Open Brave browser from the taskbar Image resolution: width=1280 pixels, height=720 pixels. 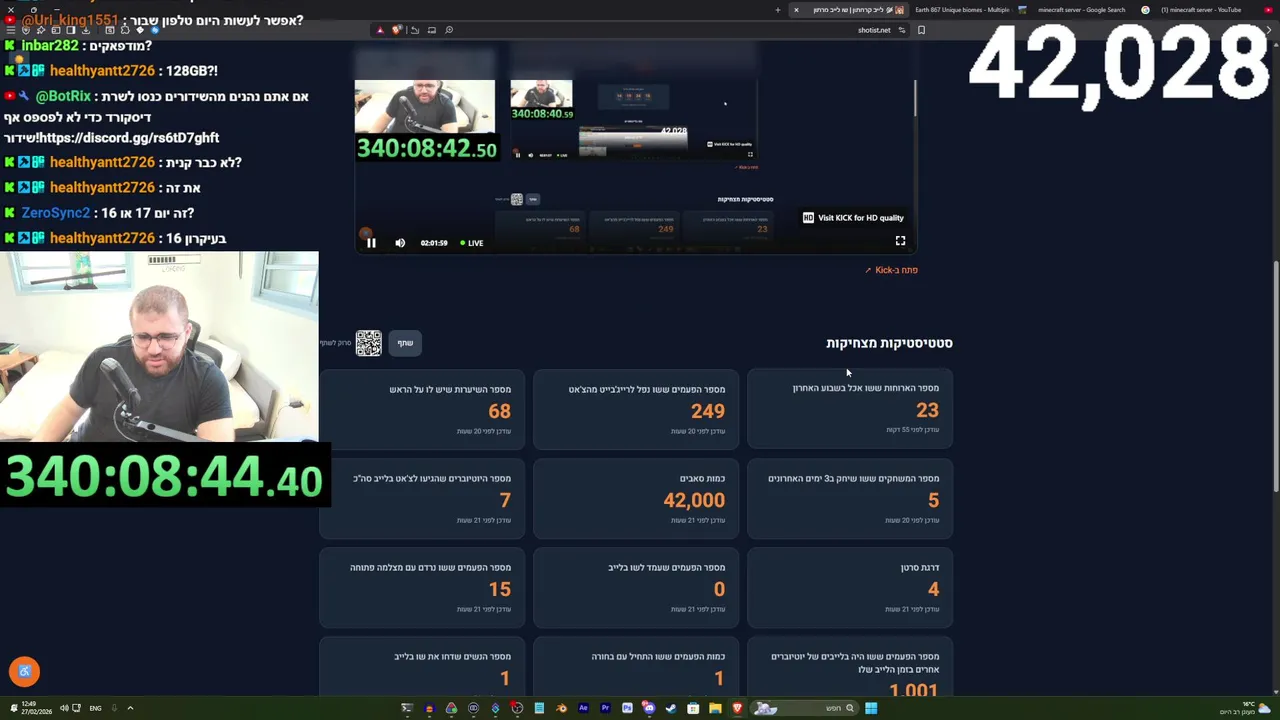[x=737, y=708]
